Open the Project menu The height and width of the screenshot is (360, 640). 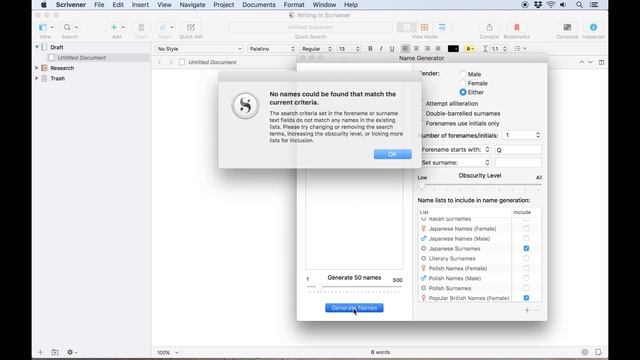pyautogui.click(x=224, y=5)
